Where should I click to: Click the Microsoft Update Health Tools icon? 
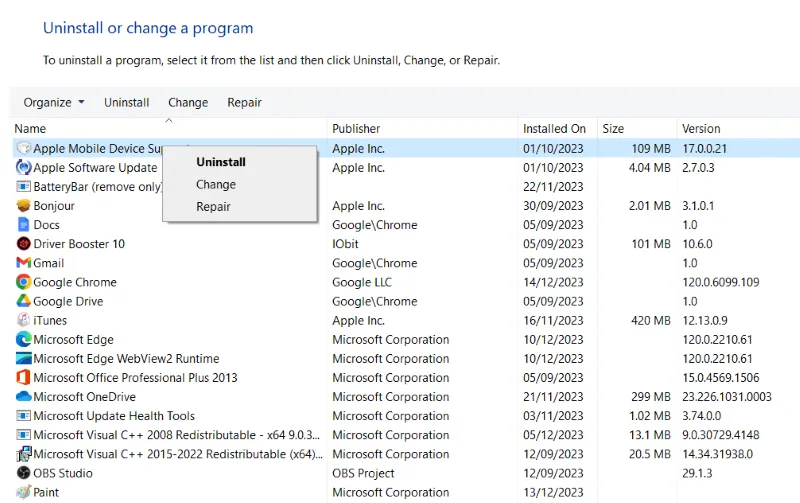[23, 416]
